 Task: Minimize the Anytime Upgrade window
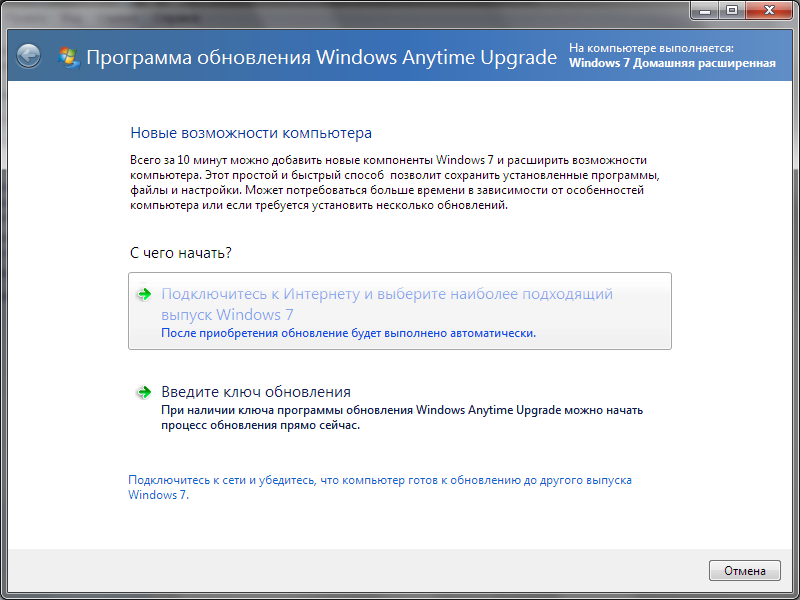pos(703,12)
